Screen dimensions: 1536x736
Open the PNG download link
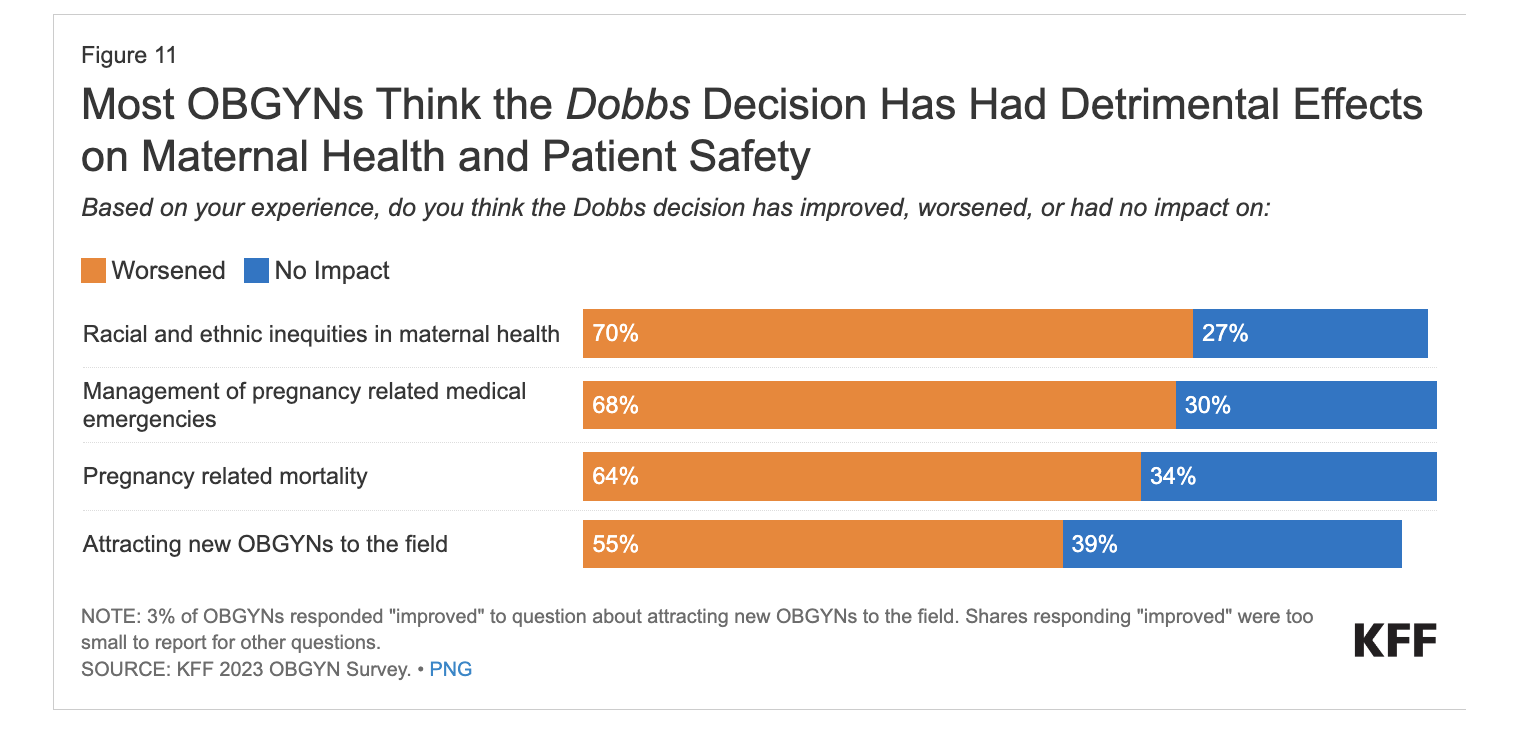(450, 670)
